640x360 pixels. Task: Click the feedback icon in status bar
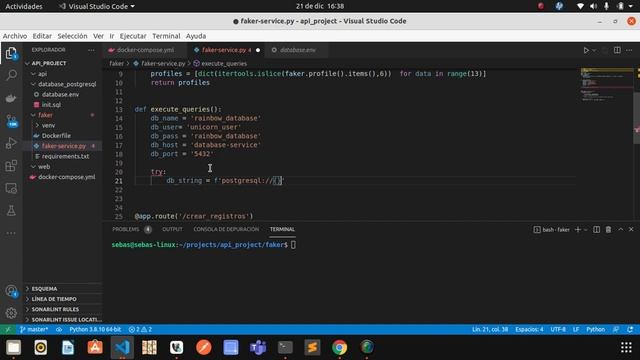(616, 329)
